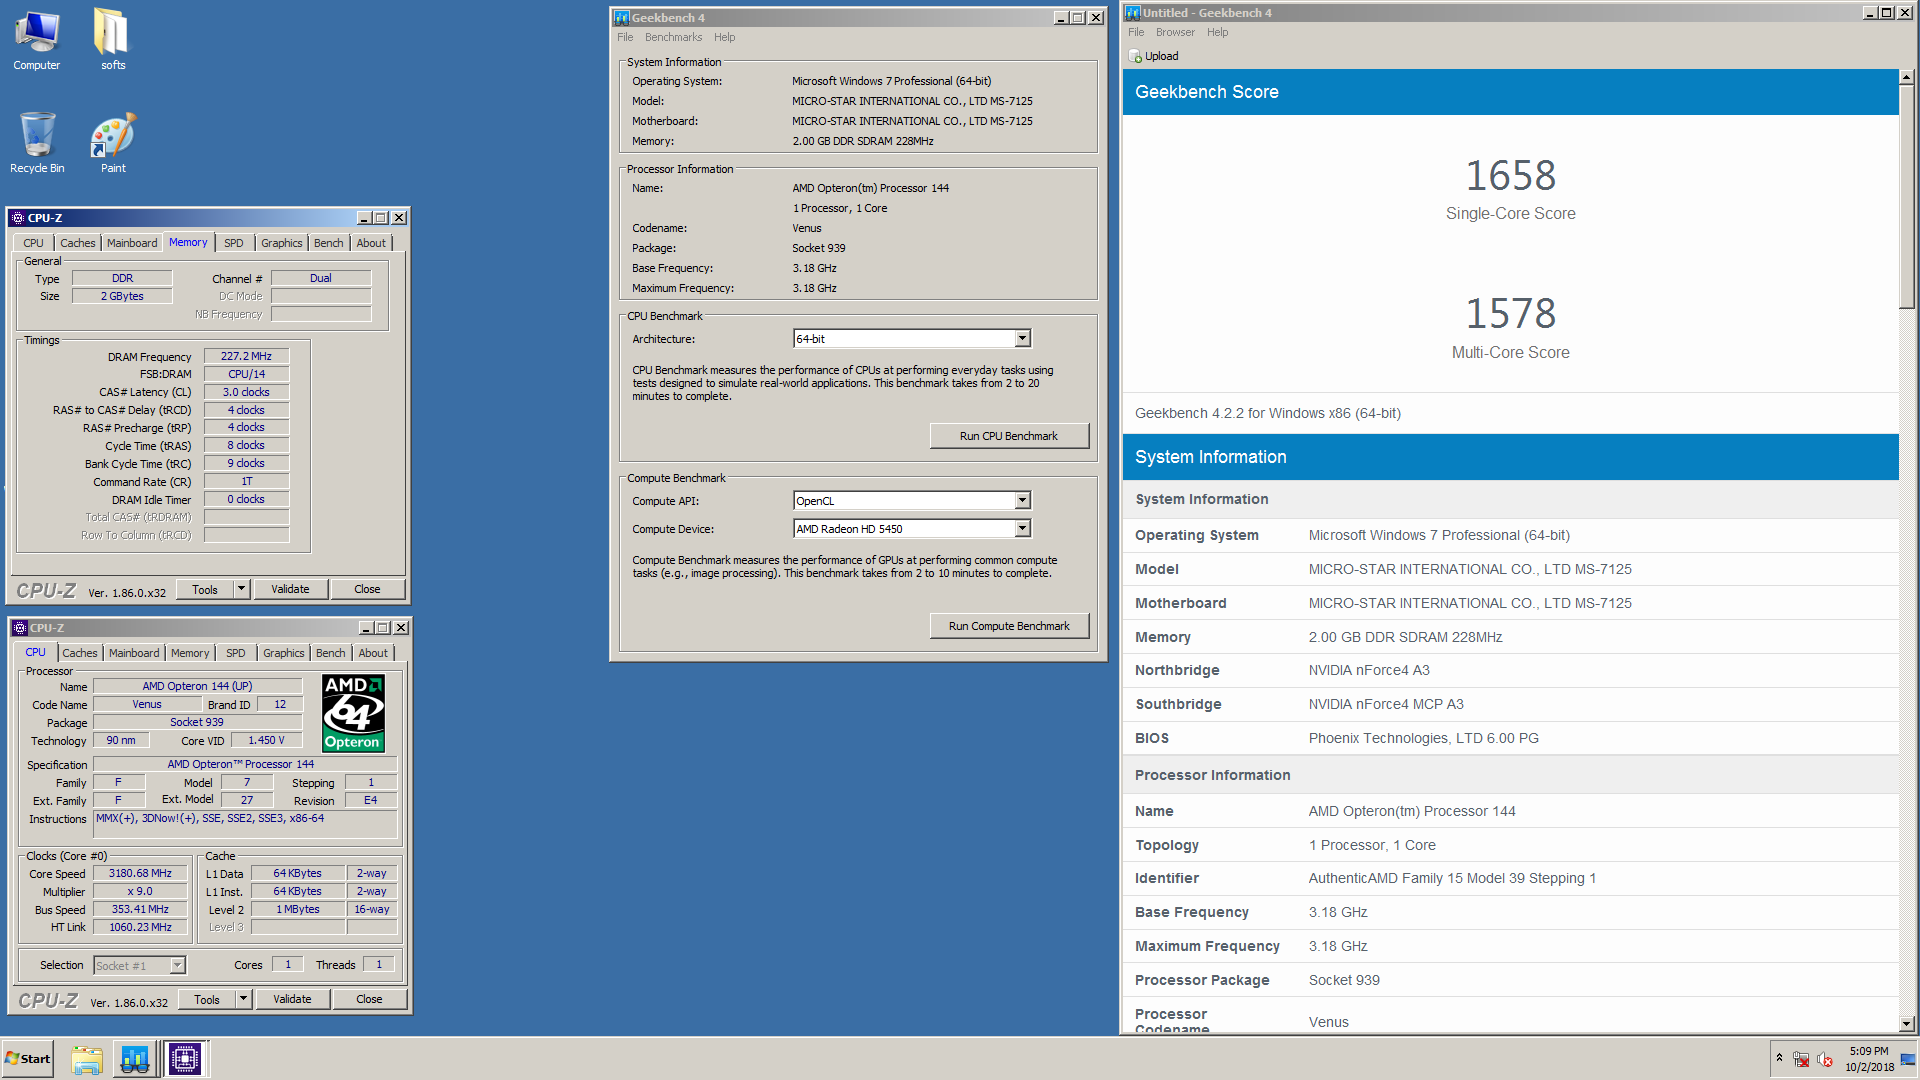This screenshot has width=1920, height=1080.
Task: Click the lower CPU-Z window title icon
Action: point(20,628)
